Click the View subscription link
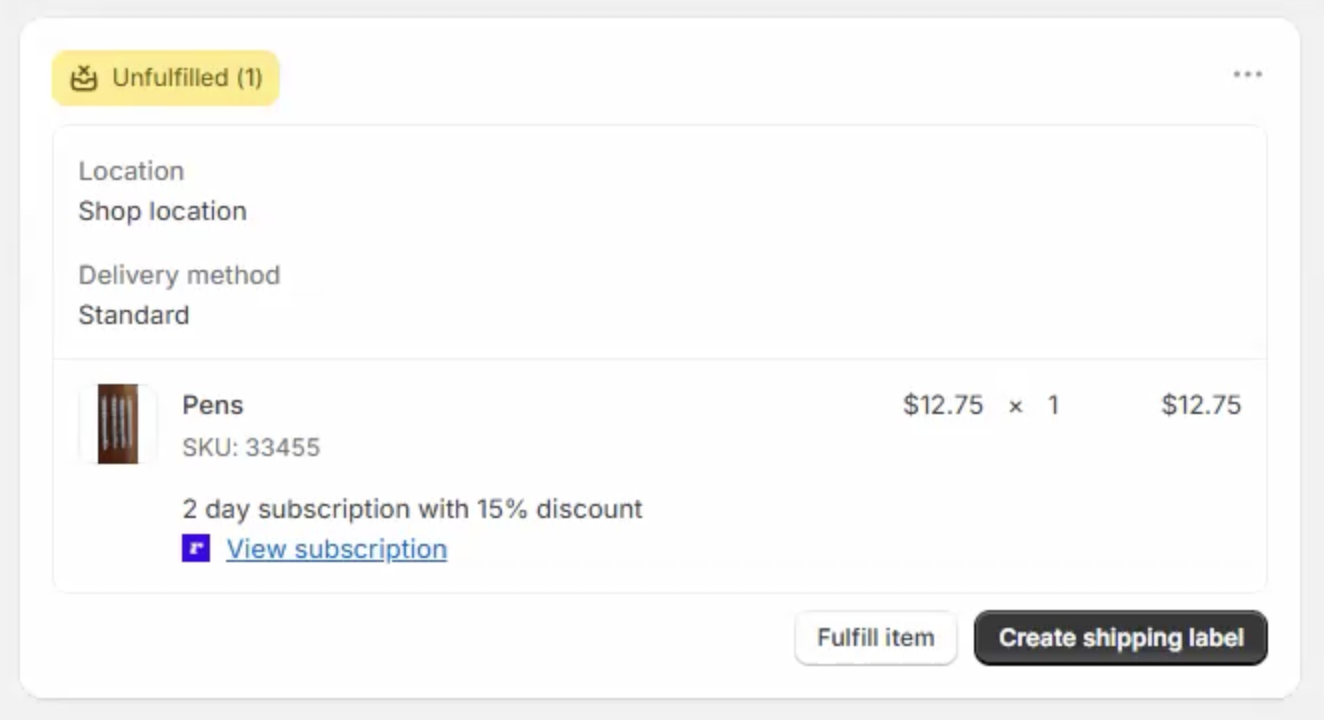1324x720 pixels. [x=336, y=549]
